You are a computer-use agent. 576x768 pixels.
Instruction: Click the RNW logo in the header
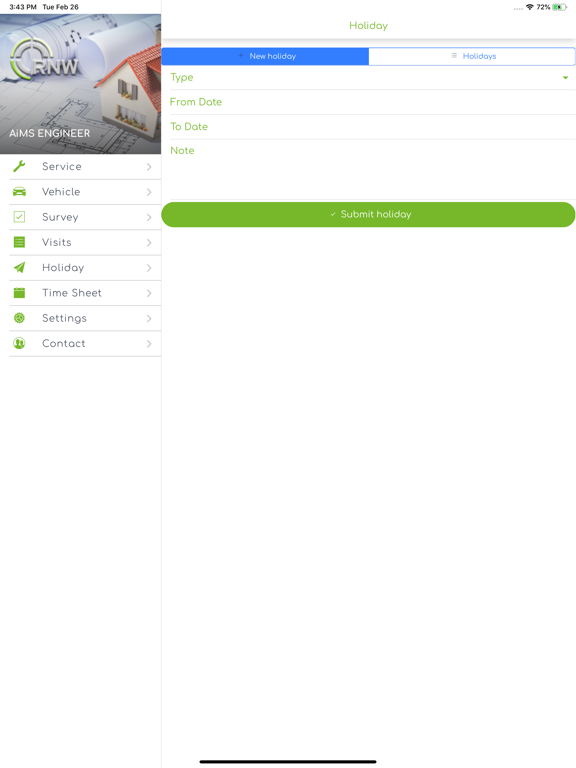(44, 61)
